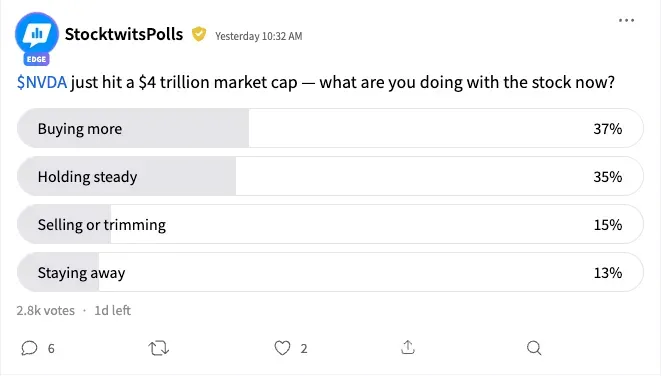661x376 pixels.
Task: Vote for the Holding steady option
Action: [330, 176]
